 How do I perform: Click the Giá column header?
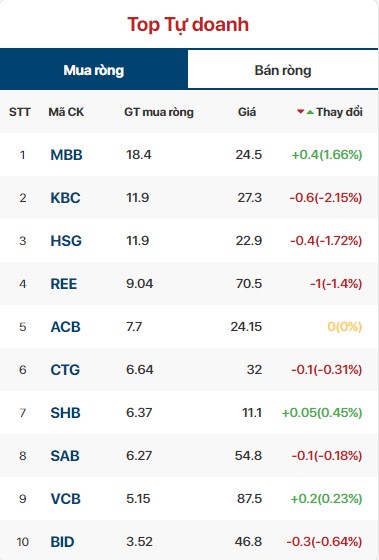pyautogui.click(x=247, y=112)
